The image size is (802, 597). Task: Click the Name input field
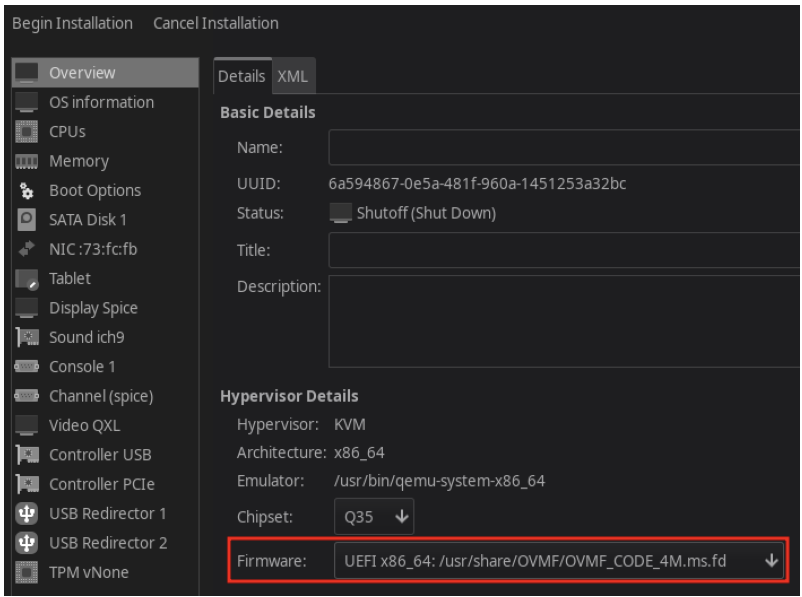pyautogui.click(x=564, y=148)
